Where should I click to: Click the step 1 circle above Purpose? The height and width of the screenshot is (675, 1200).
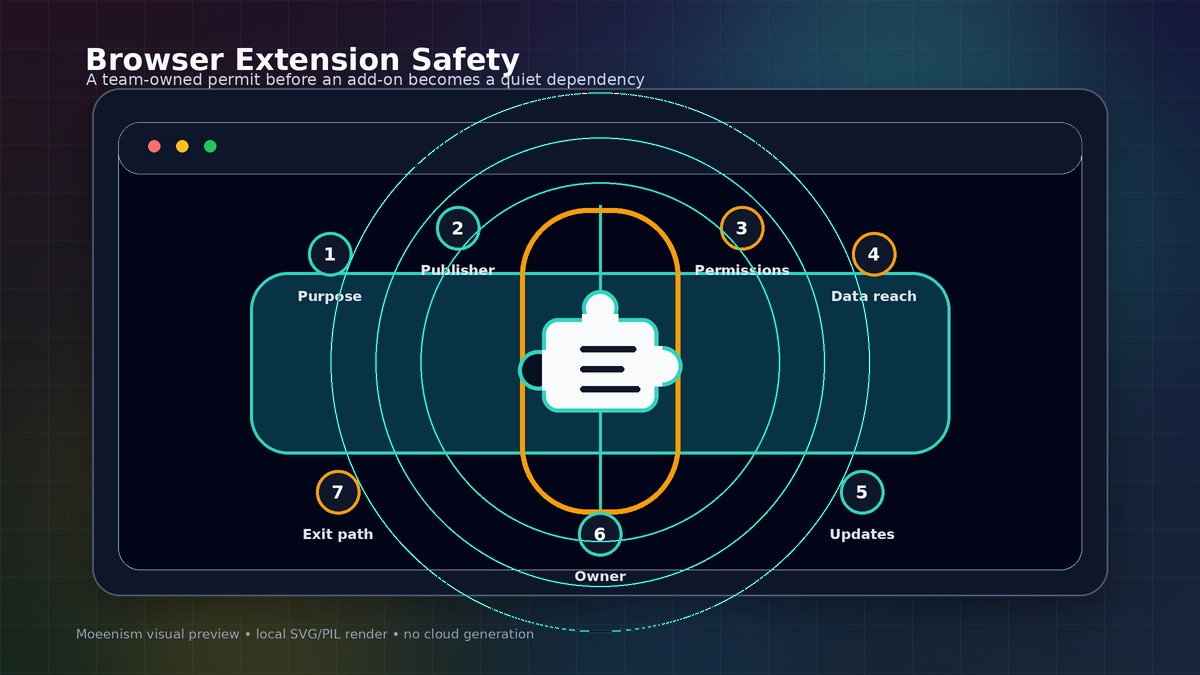pyautogui.click(x=330, y=254)
